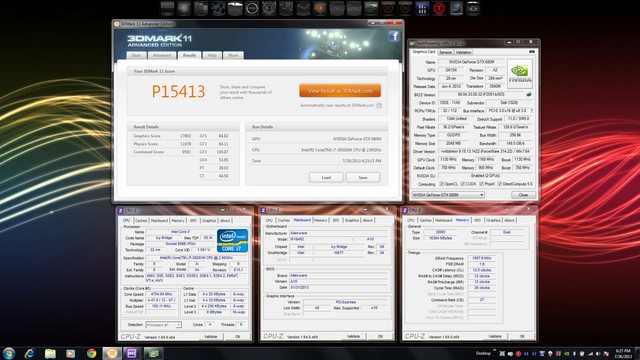Launch Google Chrome from the taskbar

pyautogui.click(x=91, y=353)
